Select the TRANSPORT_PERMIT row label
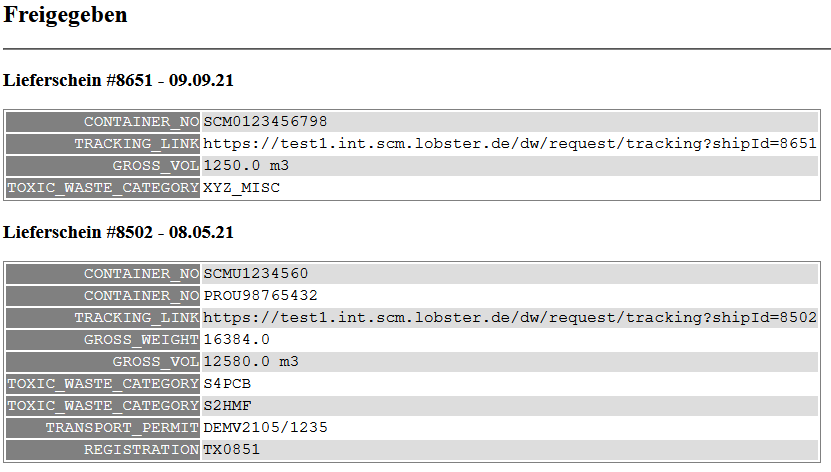Viewport: 831px width, 472px height. coord(122,428)
